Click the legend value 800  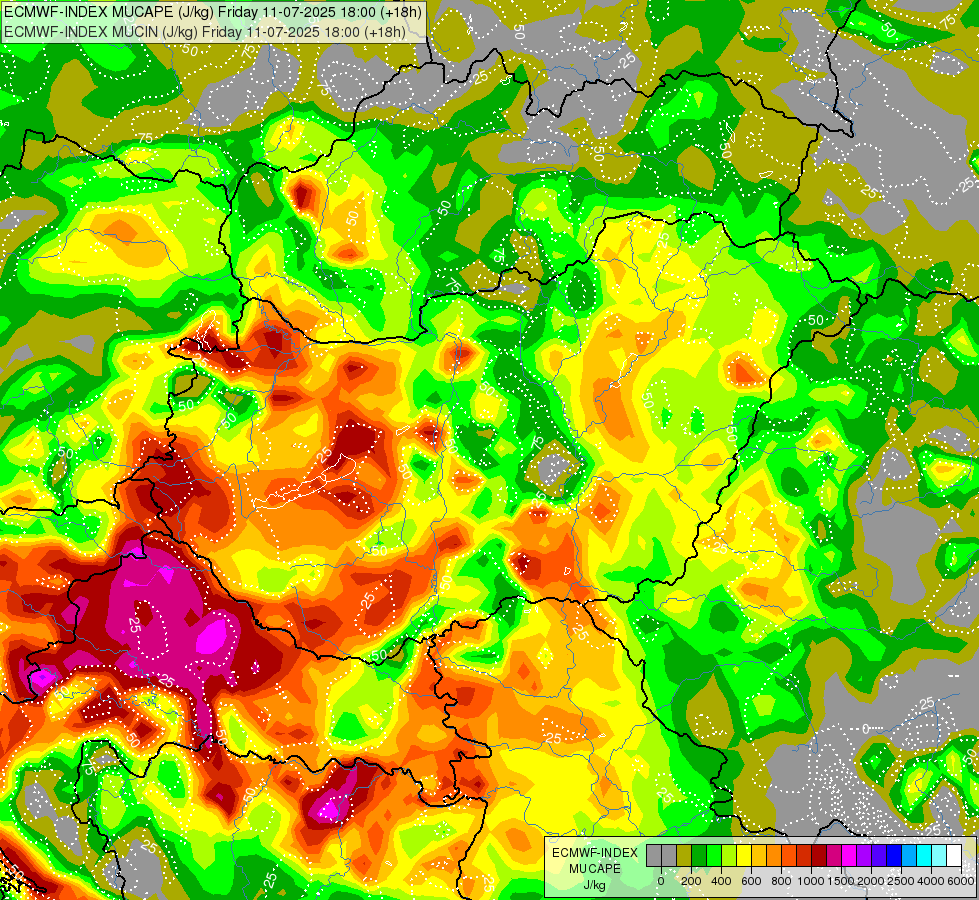pyautogui.click(x=781, y=881)
